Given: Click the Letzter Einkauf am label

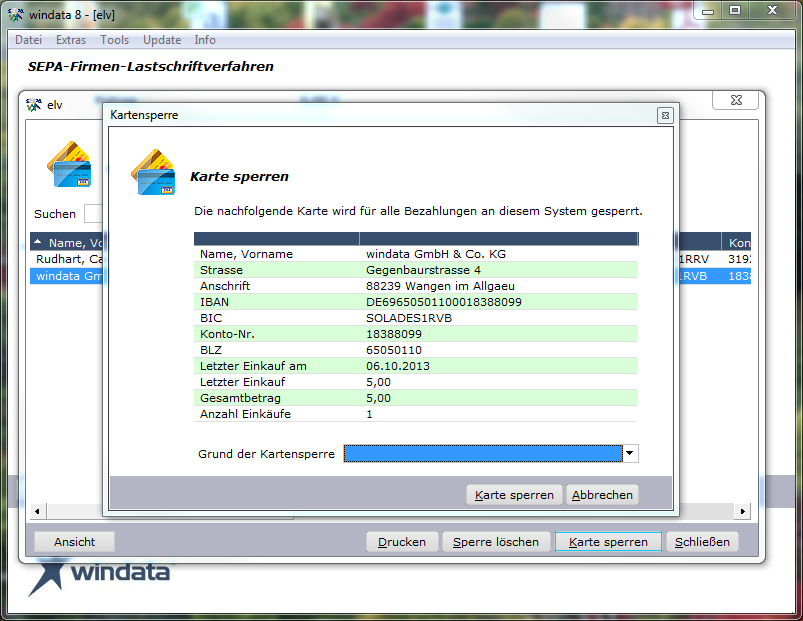Looking at the screenshot, I should pyautogui.click(x=253, y=366).
